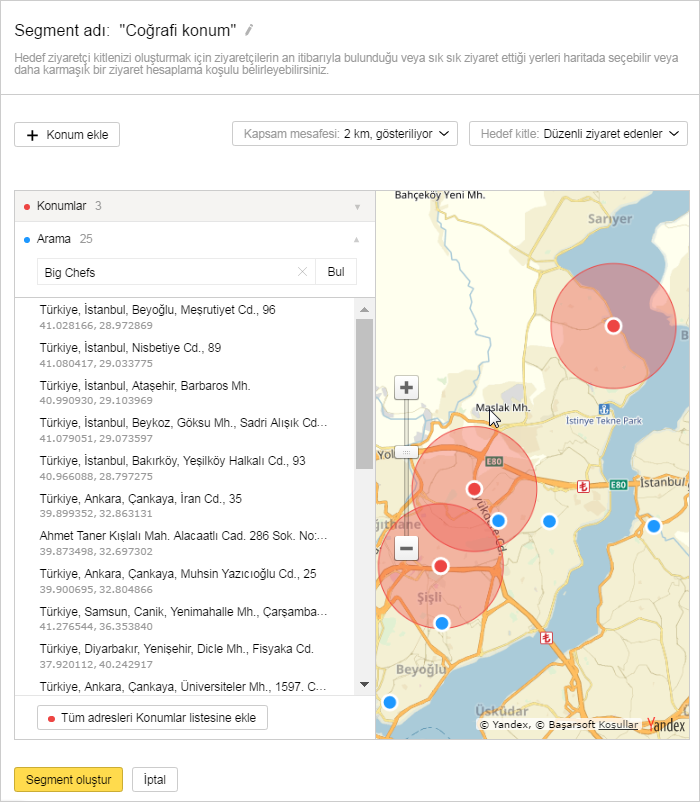Clear the Big Chefs search text
This screenshot has width=700, height=802.
tap(302, 272)
